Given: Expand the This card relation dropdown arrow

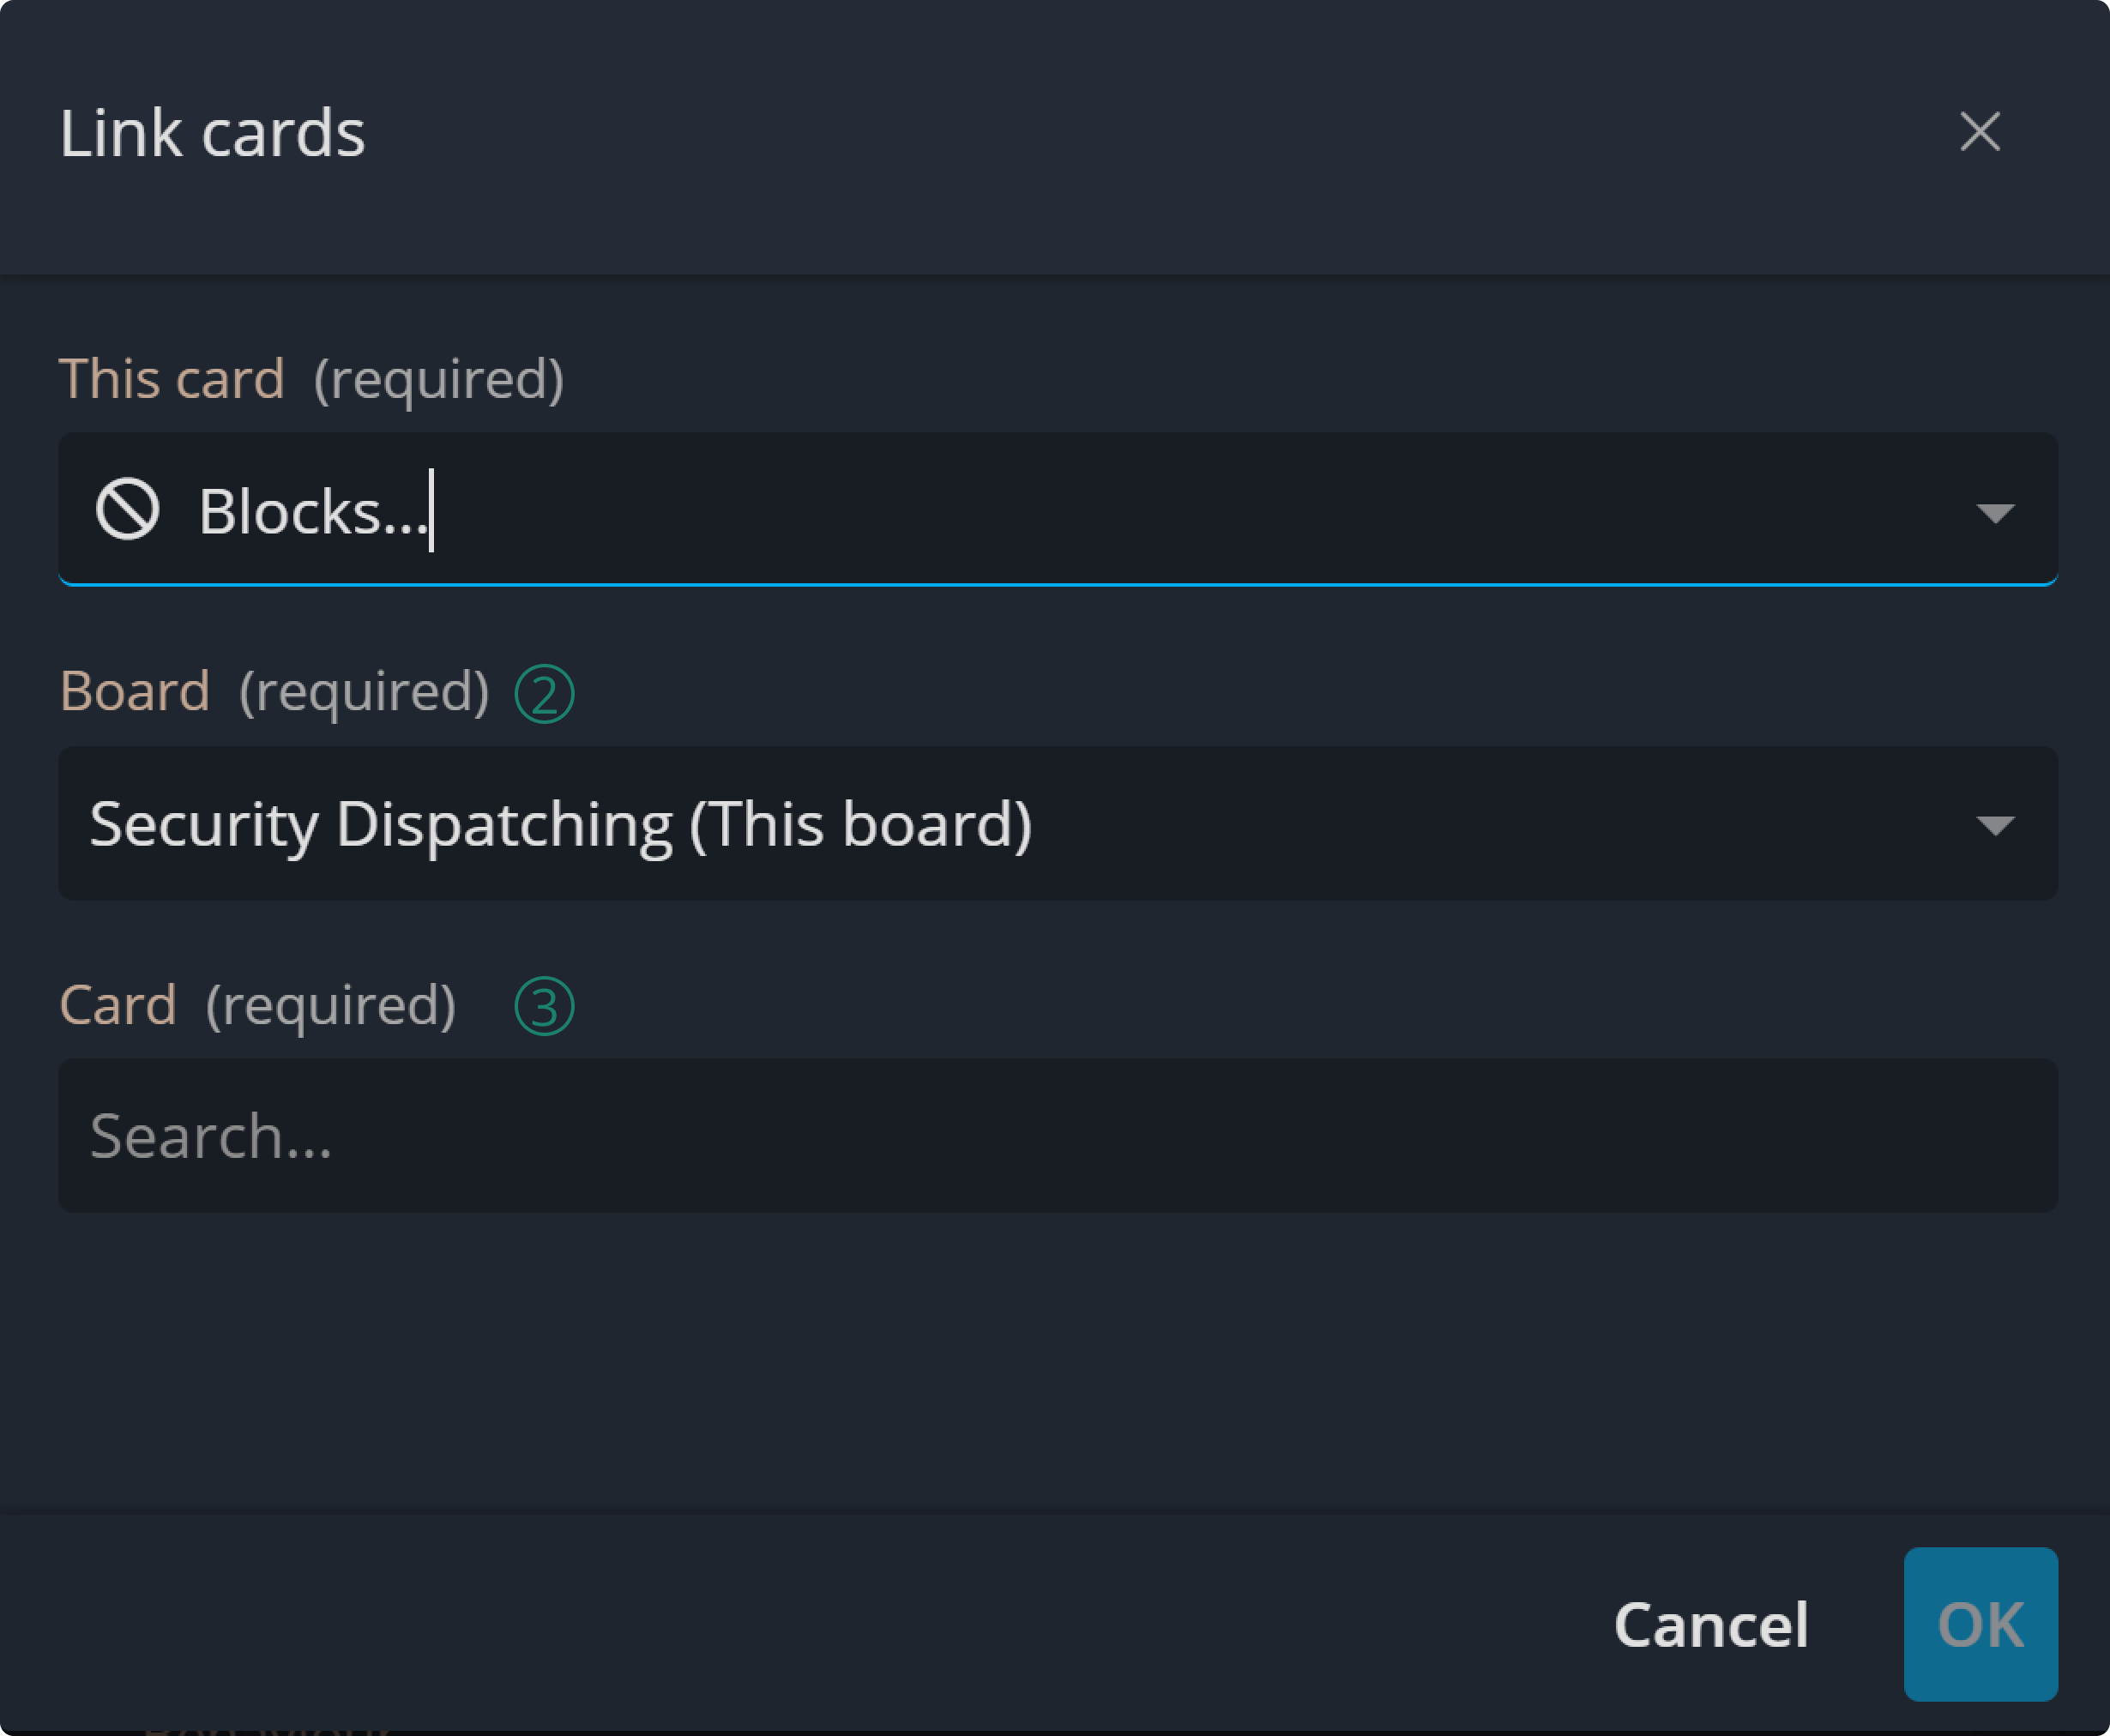Looking at the screenshot, I should click(x=1995, y=513).
